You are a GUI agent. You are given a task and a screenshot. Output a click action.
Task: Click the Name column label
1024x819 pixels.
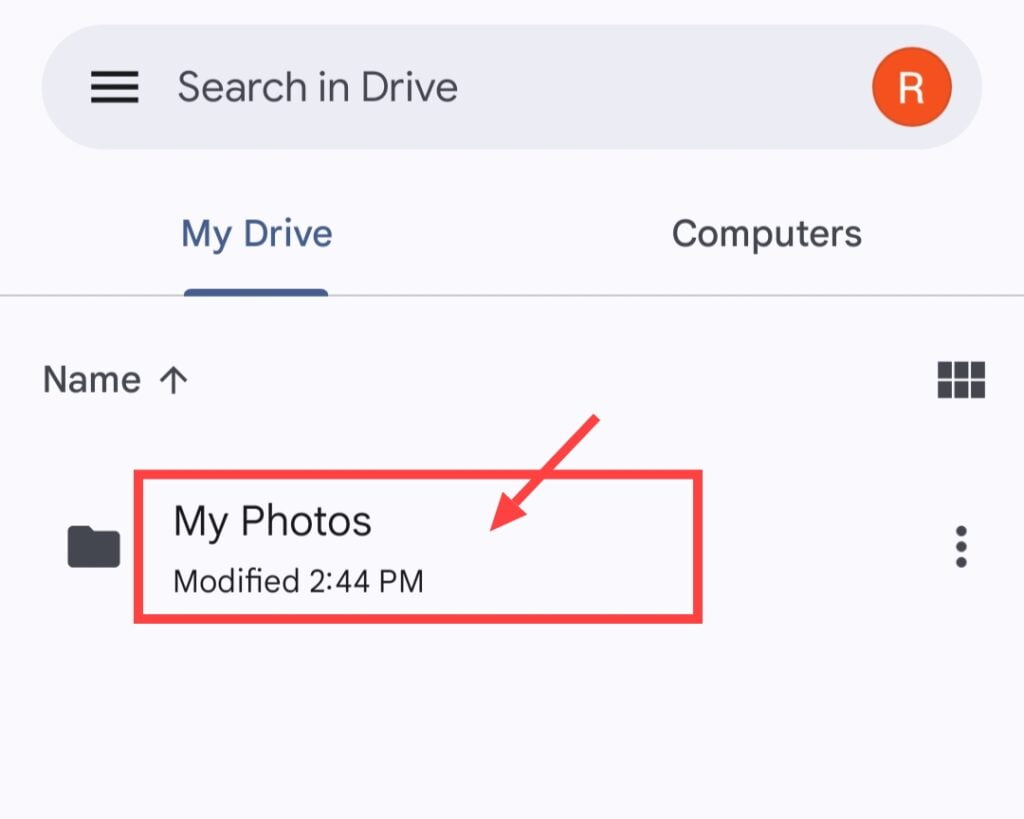point(92,379)
